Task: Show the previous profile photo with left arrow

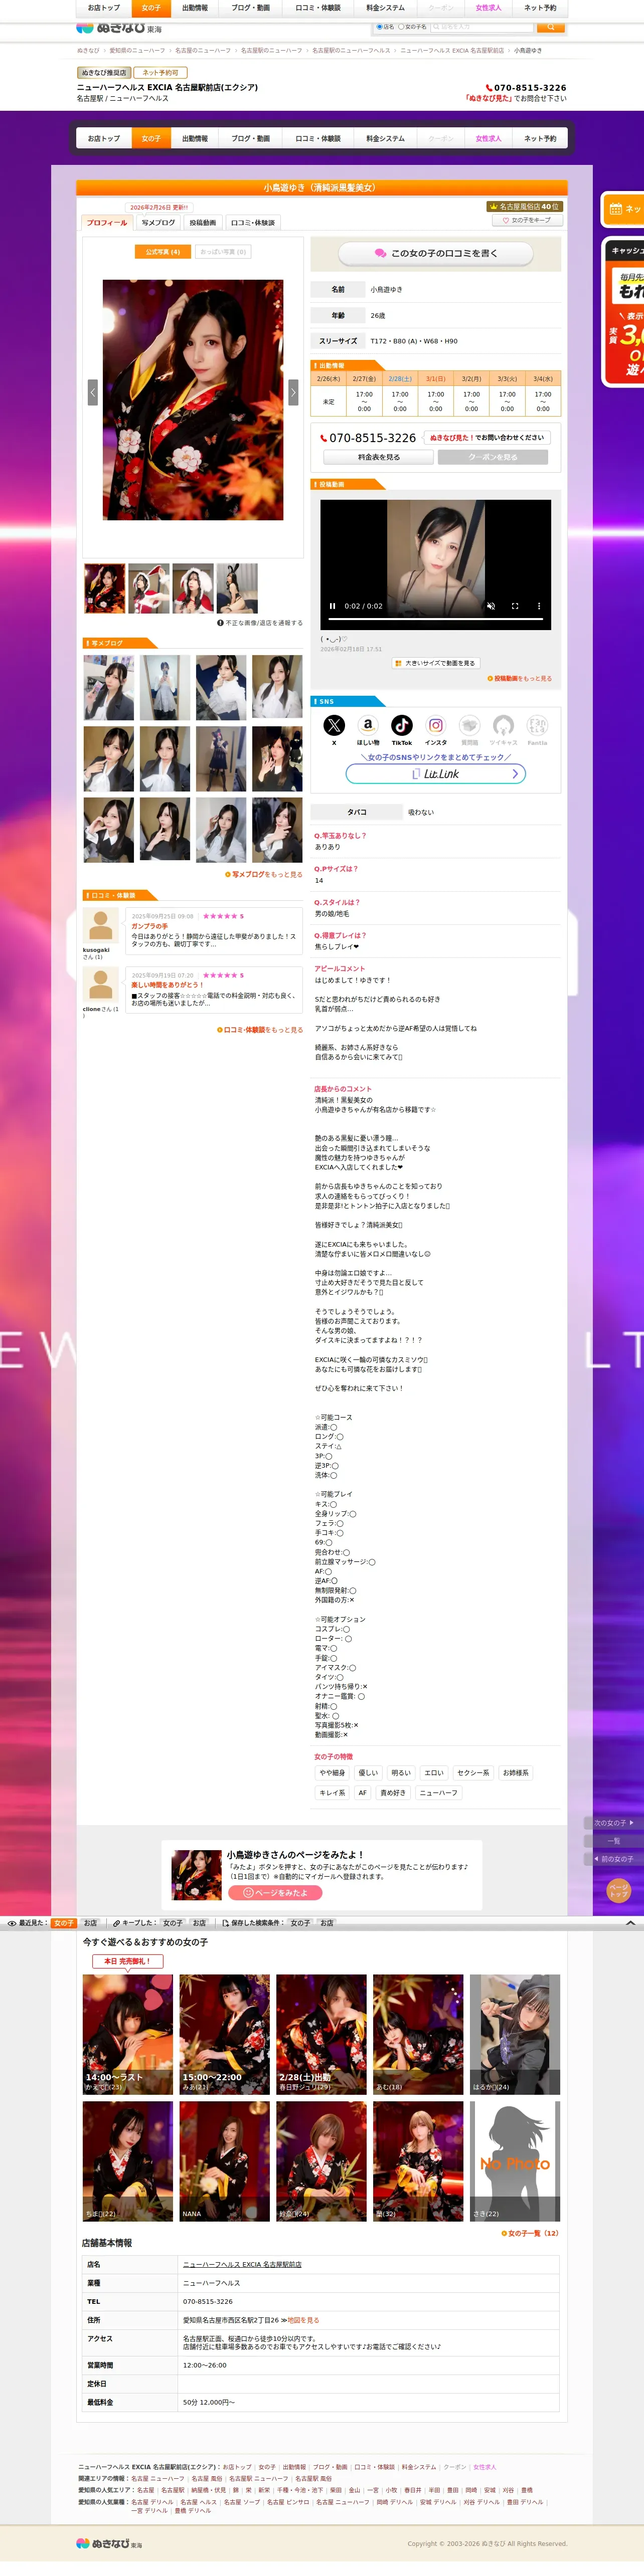Action: pyautogui.click(x=92, y=392)
